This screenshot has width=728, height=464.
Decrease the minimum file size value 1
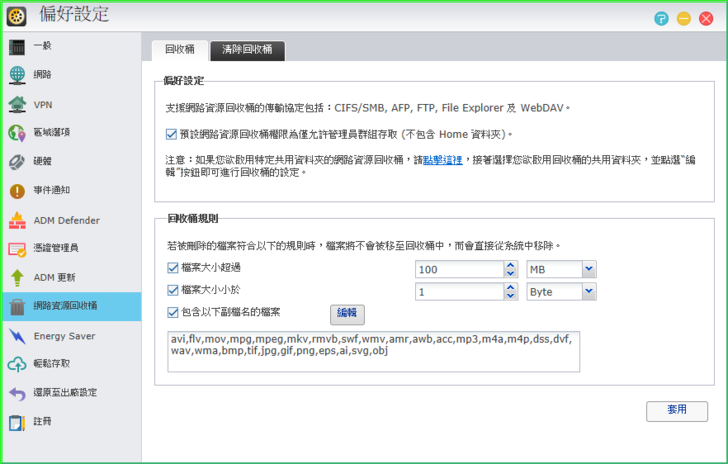(x=510, y=295)
